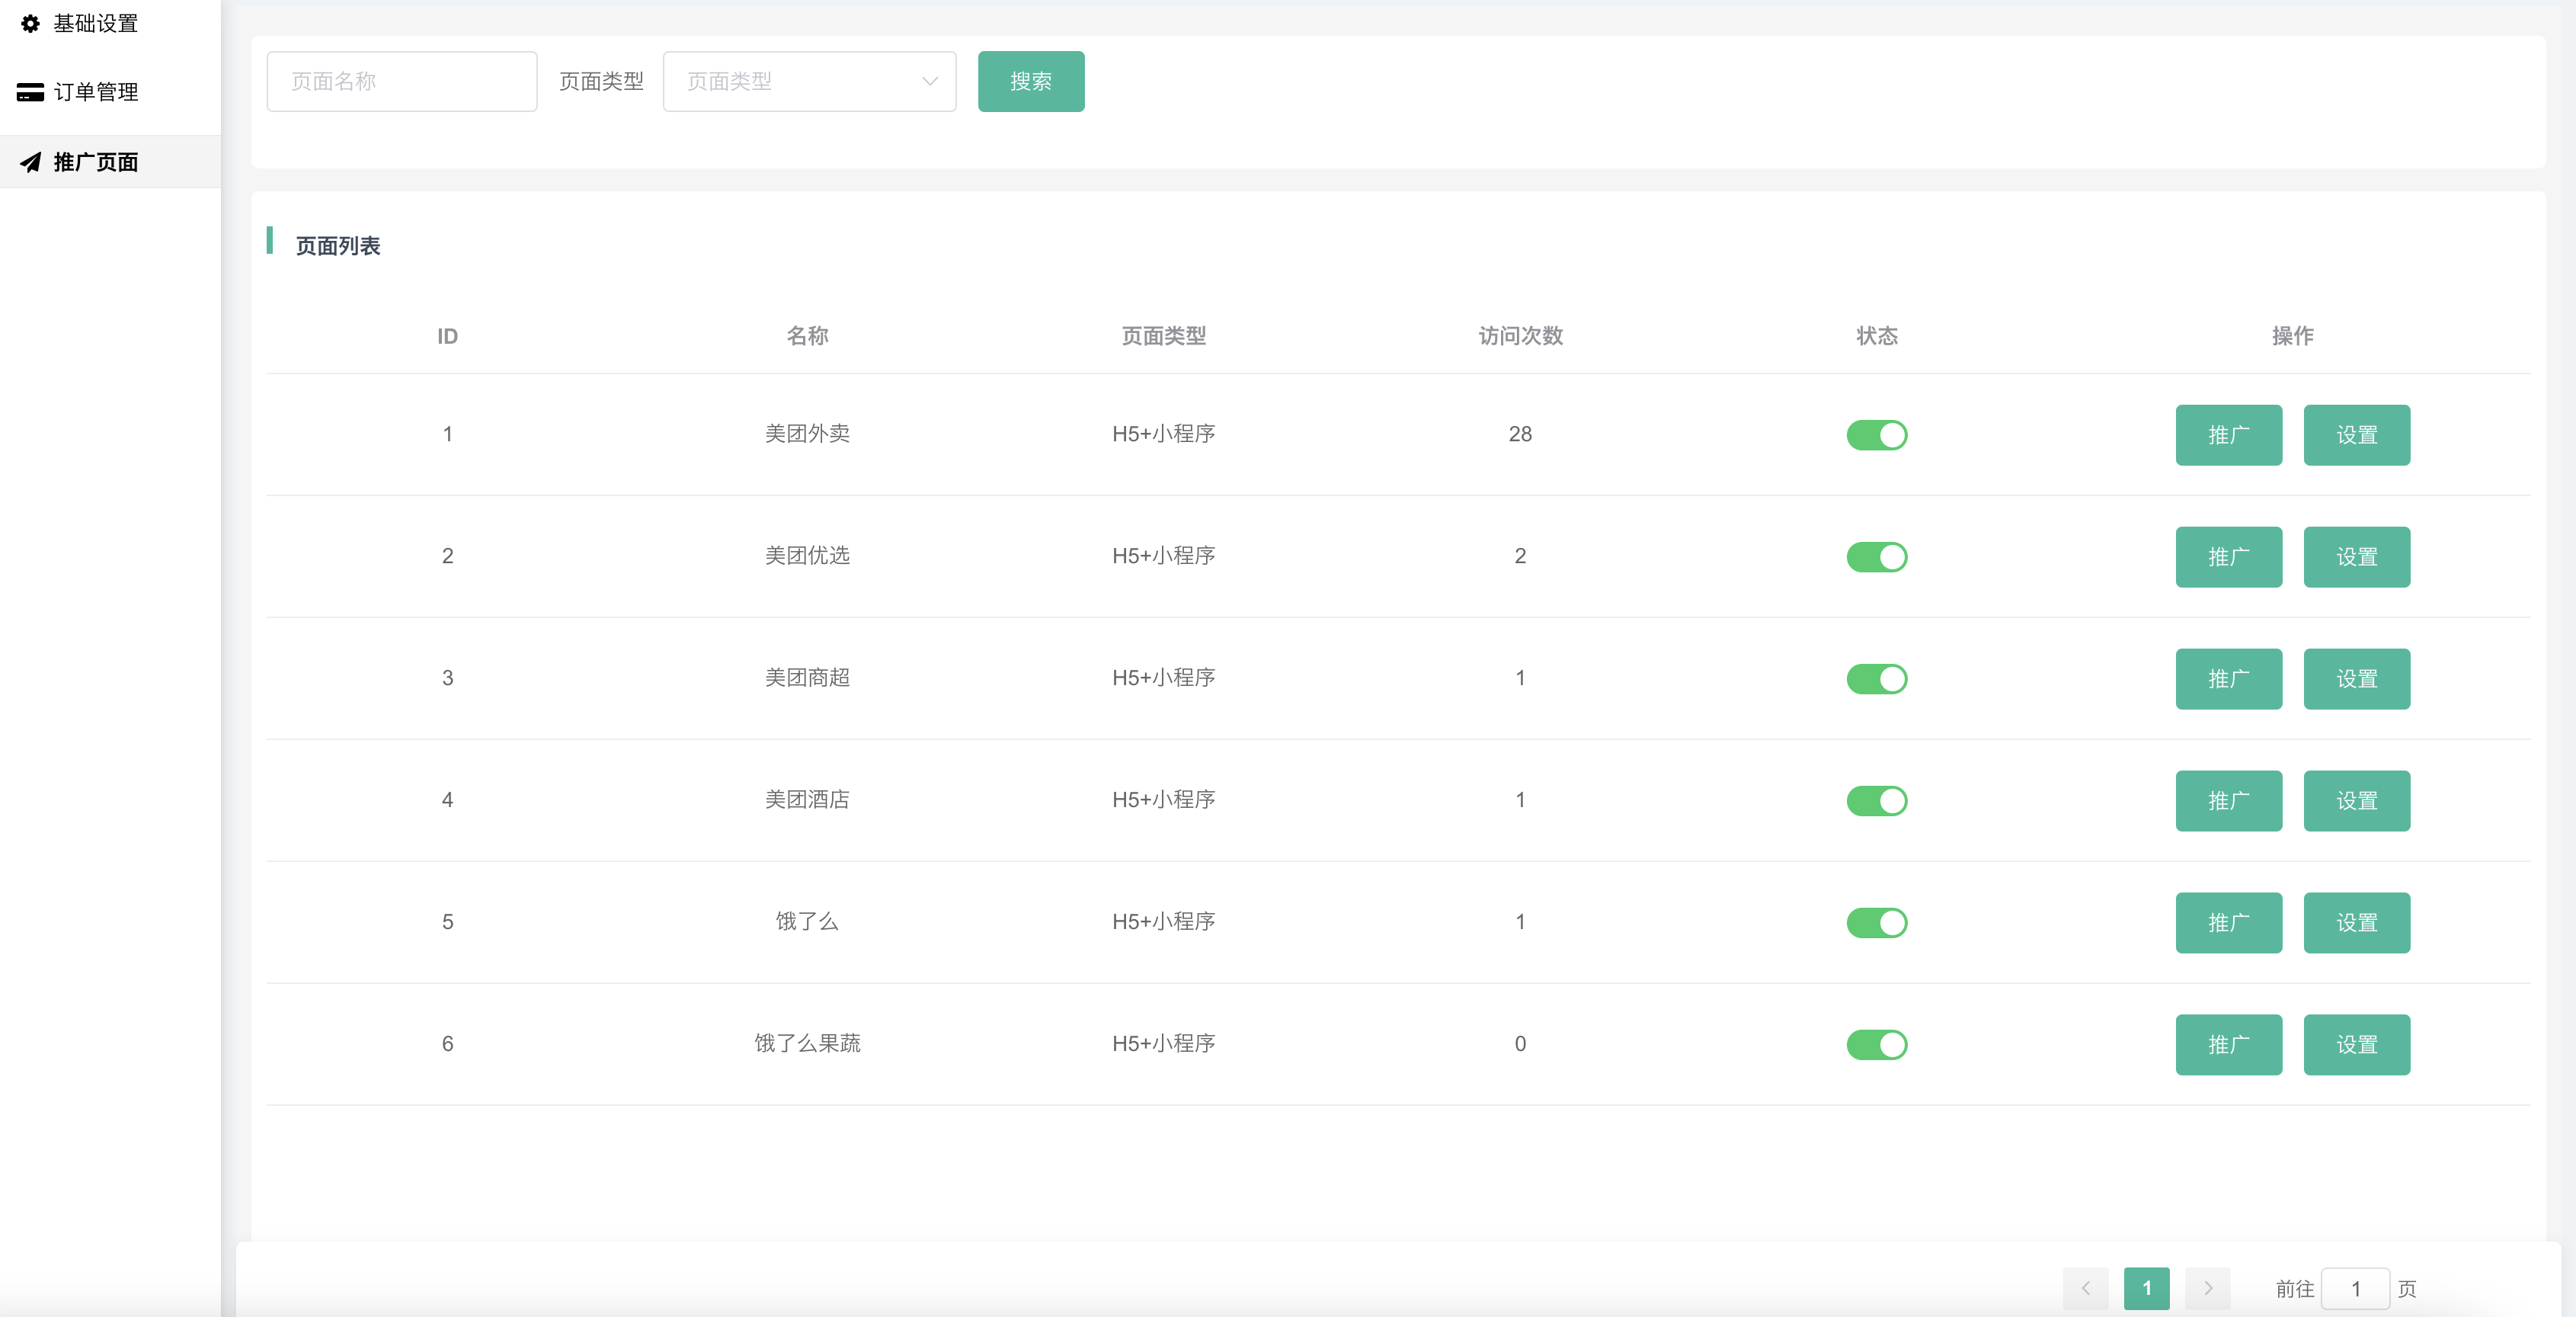Open the 页面类型 dropdown
The width and height of the screenshot is (2576, 1317).
809,81
